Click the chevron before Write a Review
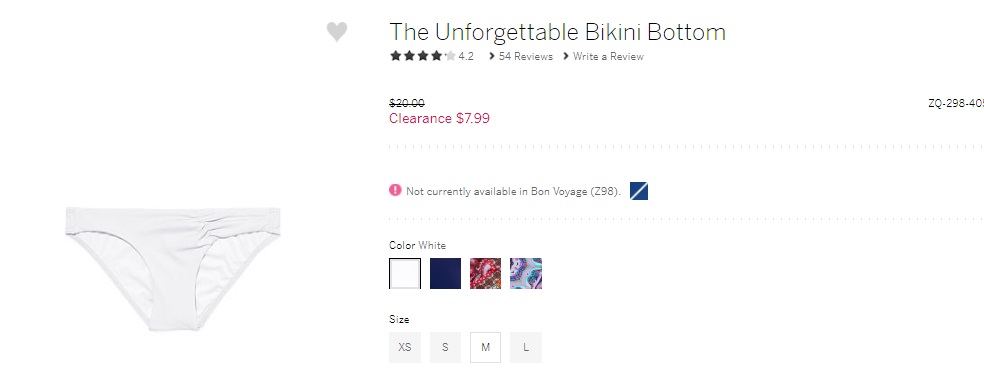 566,56
